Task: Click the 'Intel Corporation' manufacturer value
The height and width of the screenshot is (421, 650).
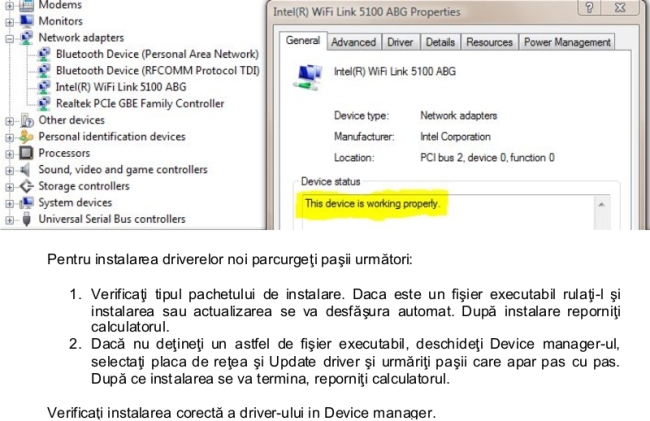Action: coord(455,137)
